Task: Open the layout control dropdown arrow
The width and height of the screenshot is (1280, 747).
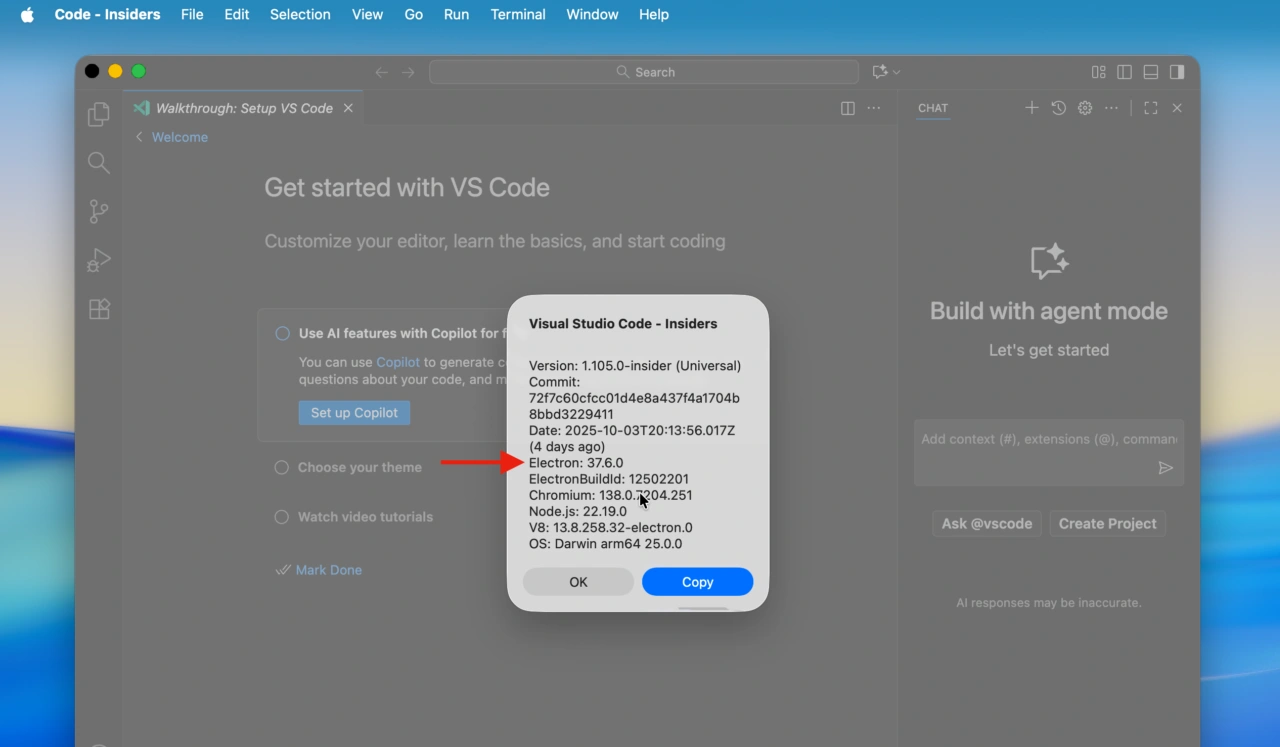Action: [895, 71]
